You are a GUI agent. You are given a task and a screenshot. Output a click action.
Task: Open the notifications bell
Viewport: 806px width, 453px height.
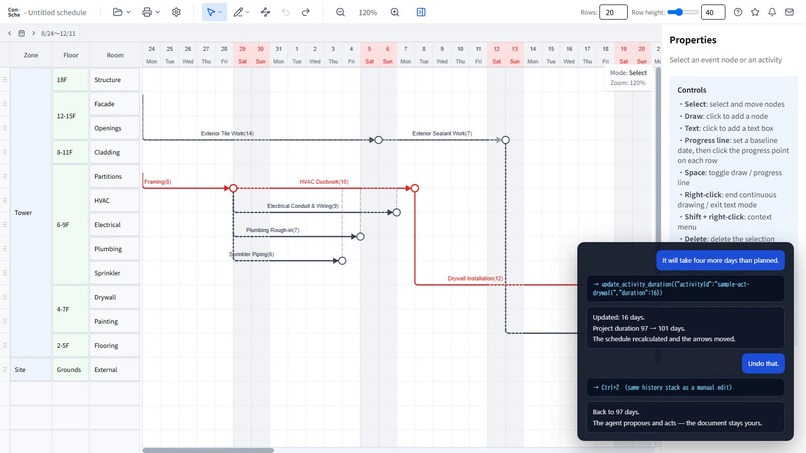pyautogui.click(x=772, y=12)
